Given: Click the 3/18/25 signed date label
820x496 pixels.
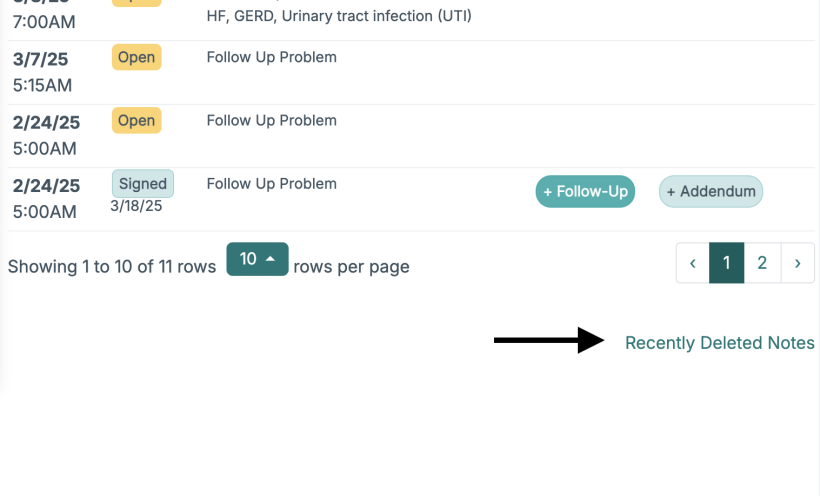Looking at the screenshot, I should [136, 207].
